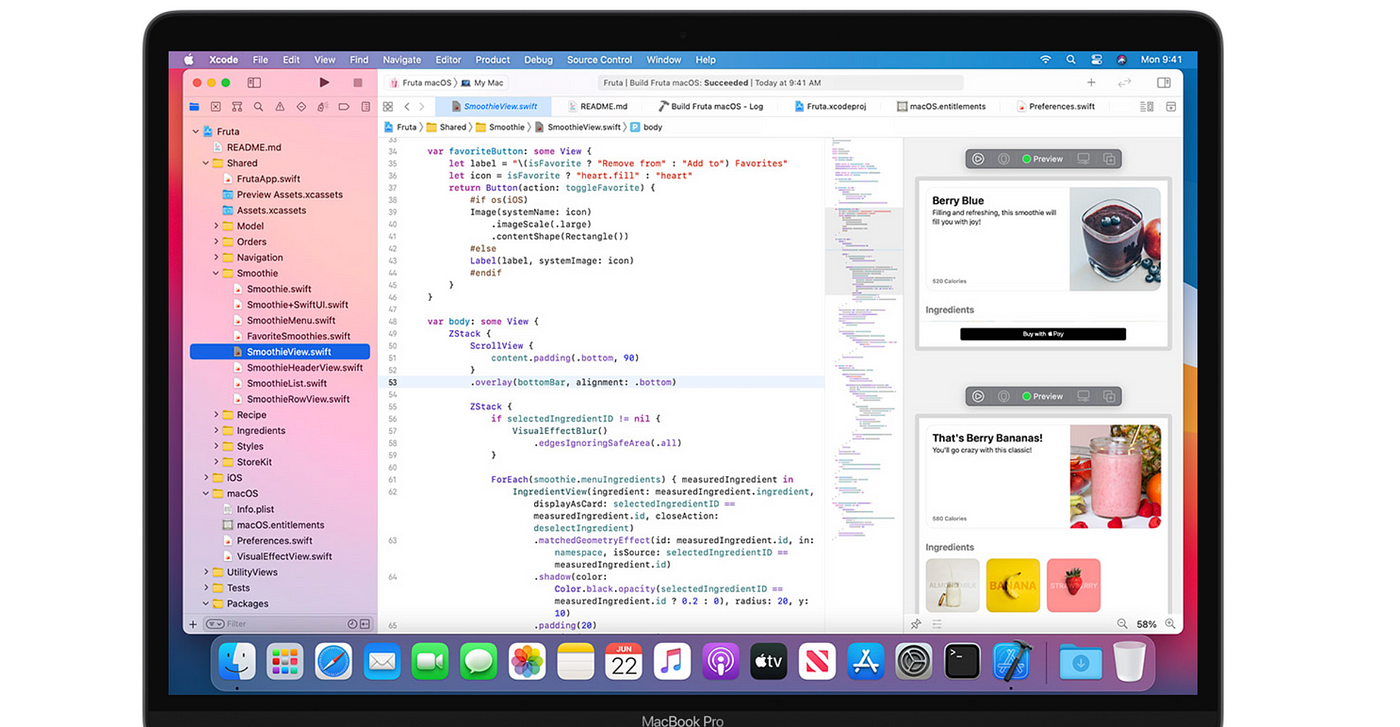The height and width of the screenshot is (727, 1400).
Task: Toggle the Navigator sidebar
Action: tap(254, 83)
